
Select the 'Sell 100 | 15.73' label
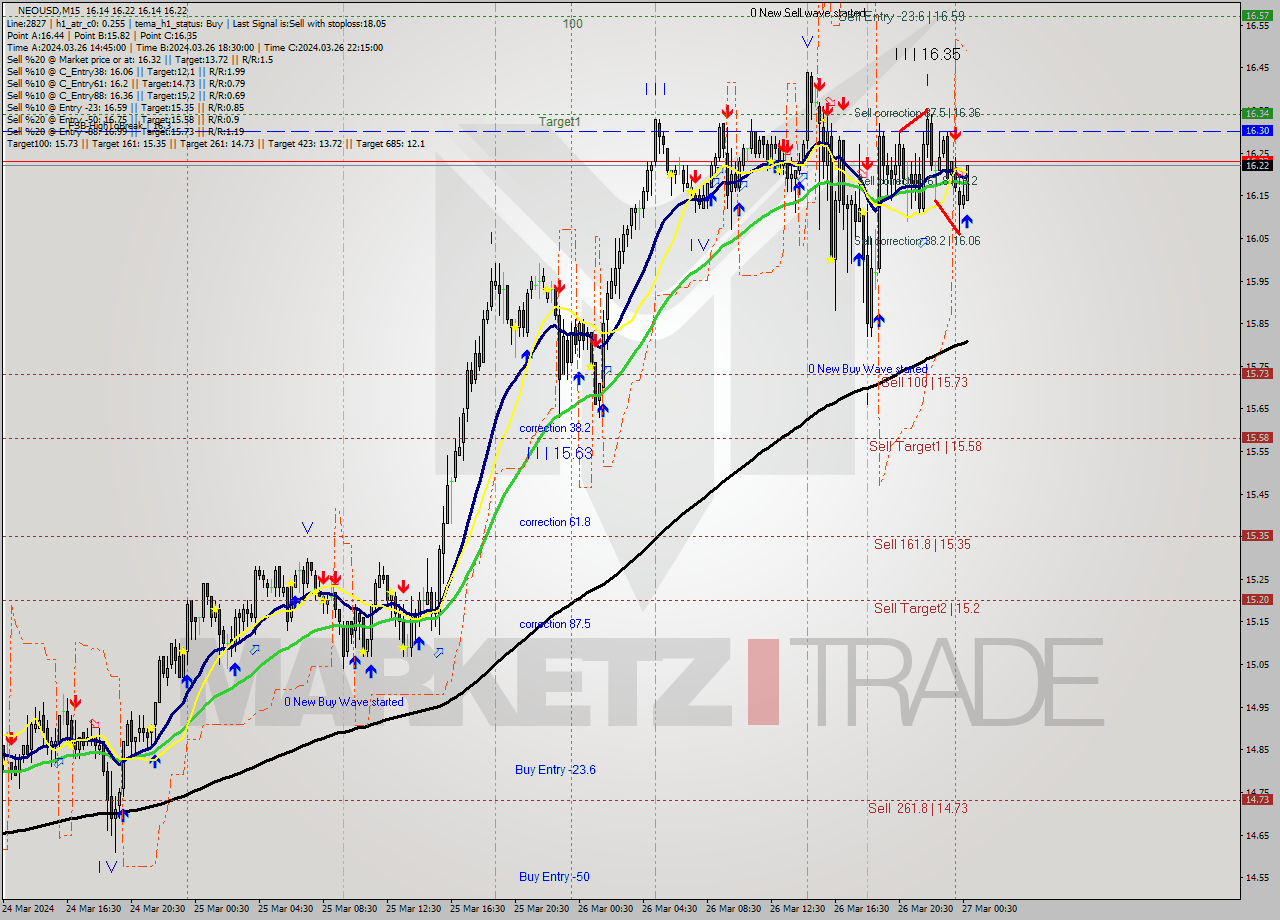[923, 382]
